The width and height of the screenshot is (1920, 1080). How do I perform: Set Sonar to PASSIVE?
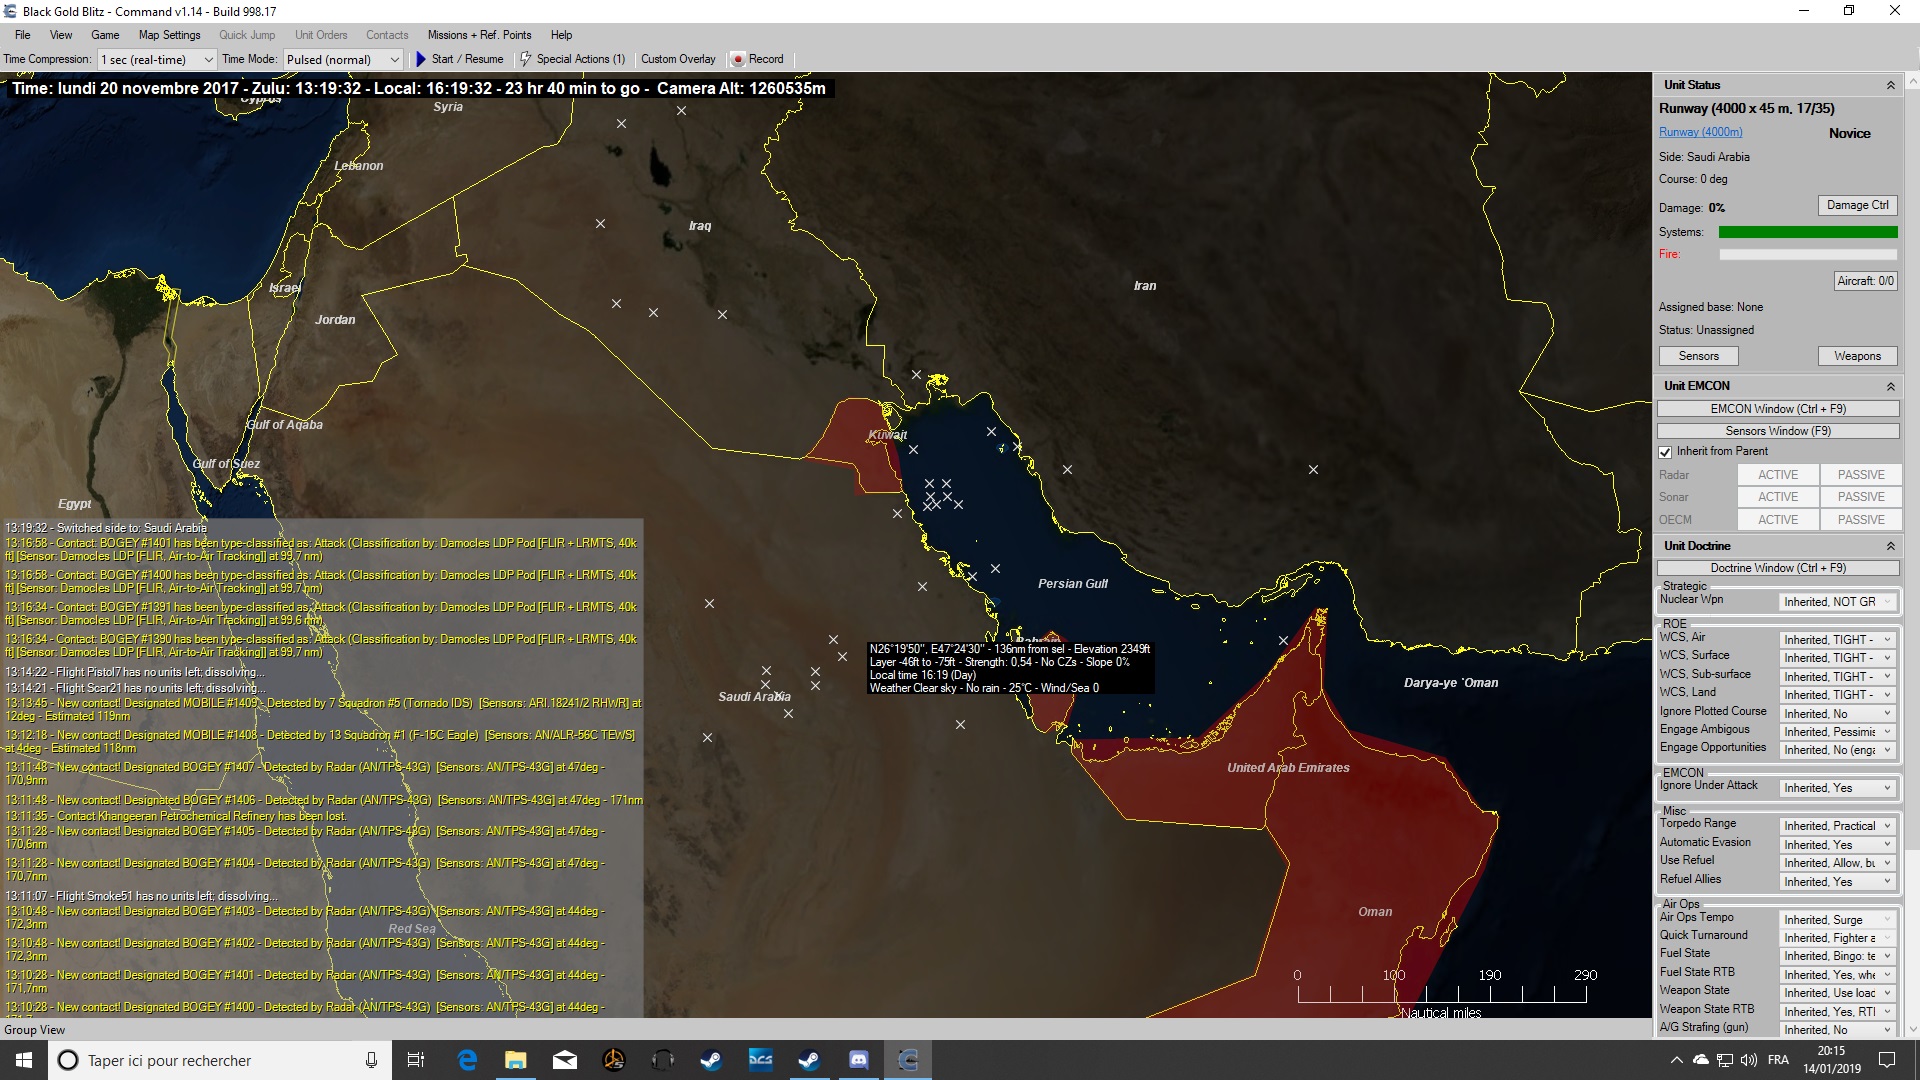(x=1860, y=497)
